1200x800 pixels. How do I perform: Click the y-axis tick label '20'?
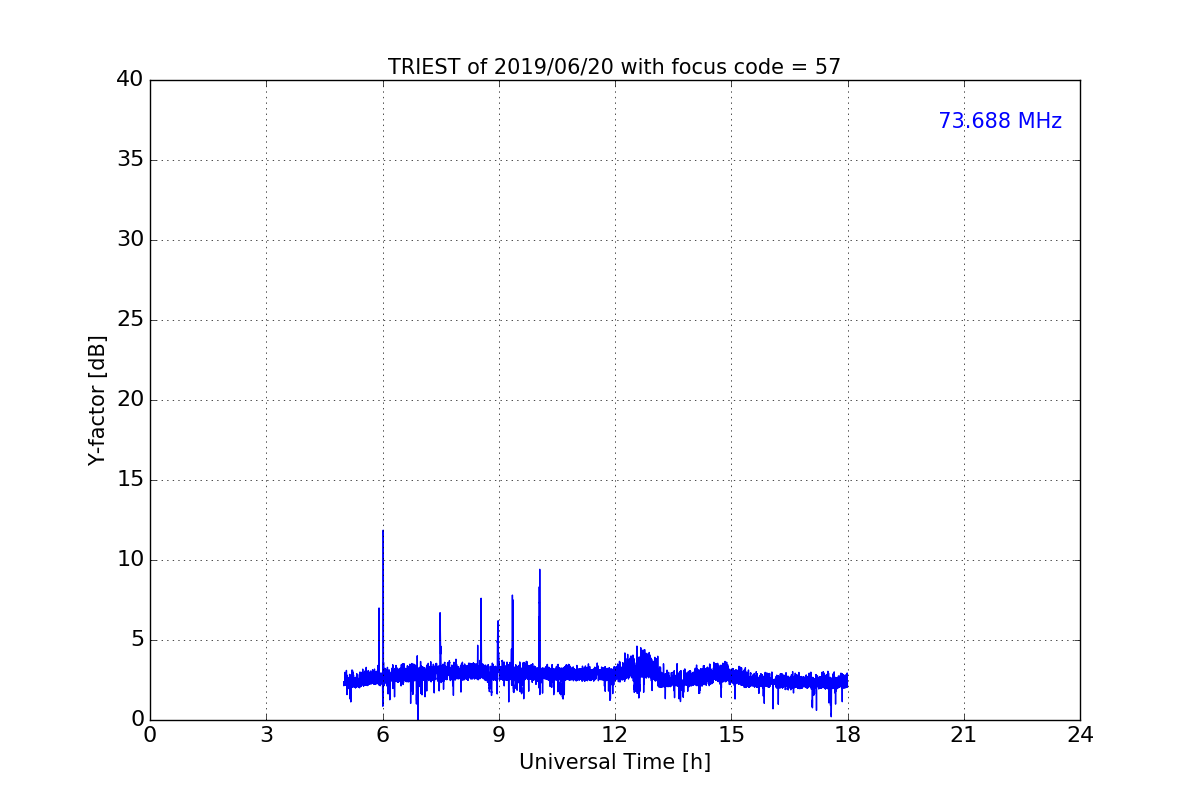coord(130,400)
